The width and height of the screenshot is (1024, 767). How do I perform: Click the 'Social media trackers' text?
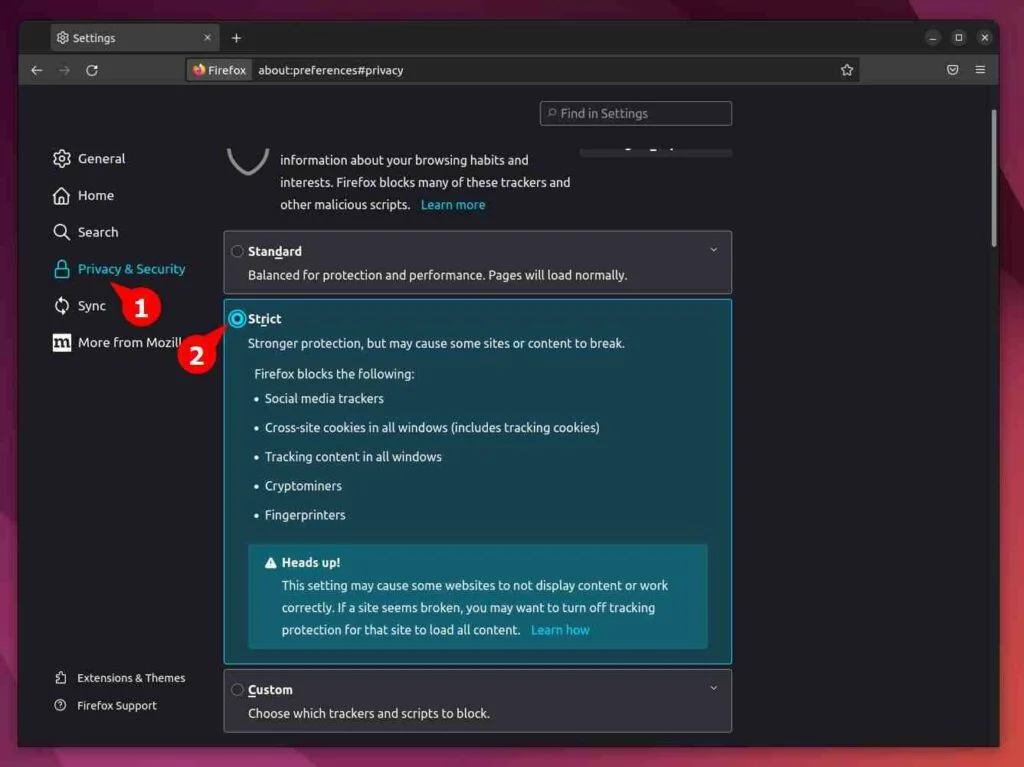[x=324, y=399]
